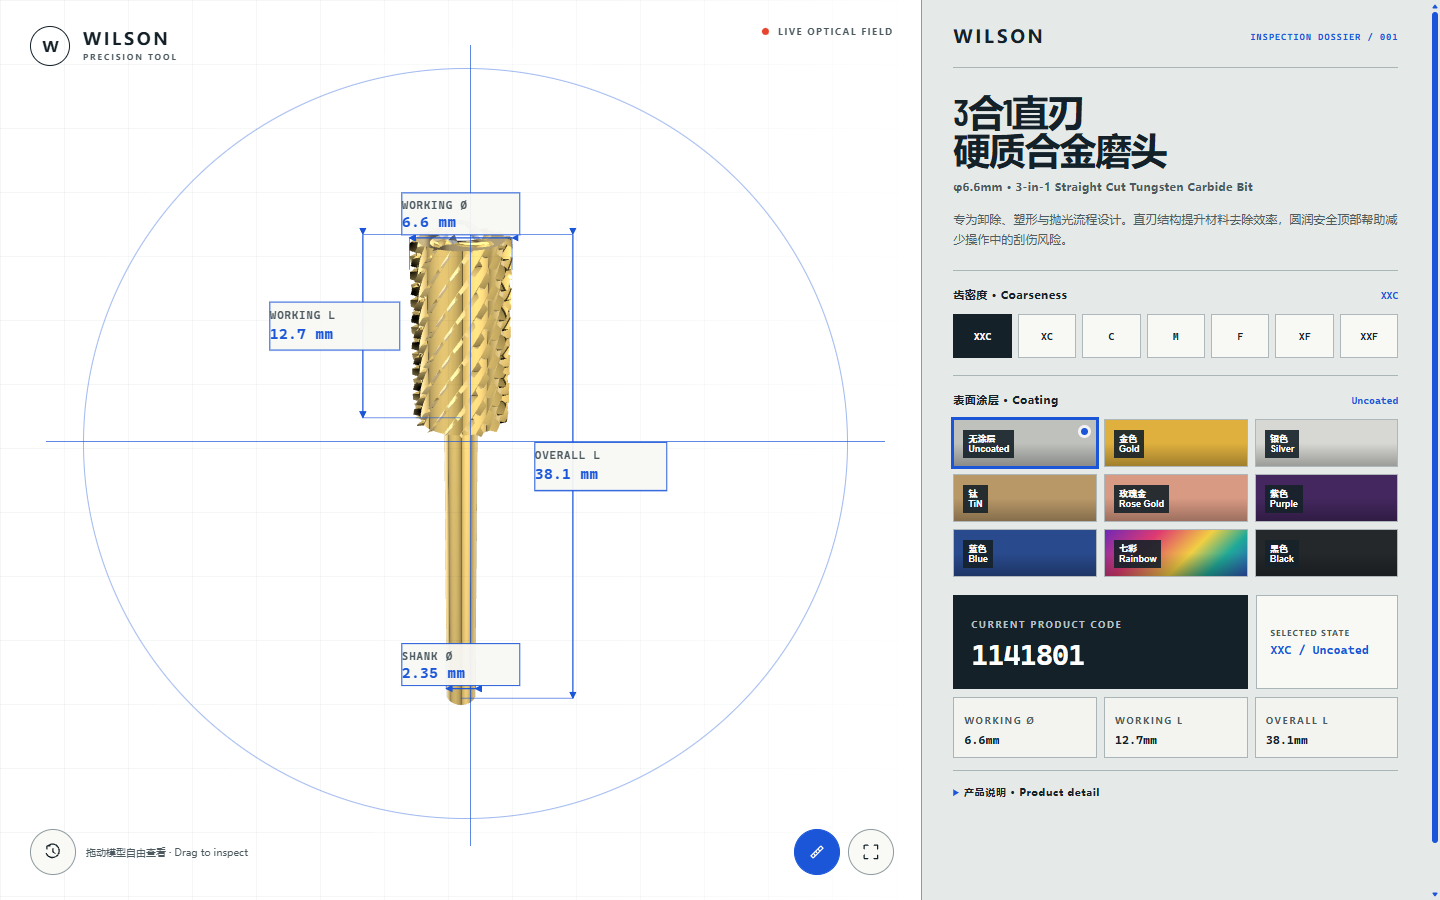Select M coarseness option
Viewport: 1440px width, 900px height.
(x=1176, y=336)
